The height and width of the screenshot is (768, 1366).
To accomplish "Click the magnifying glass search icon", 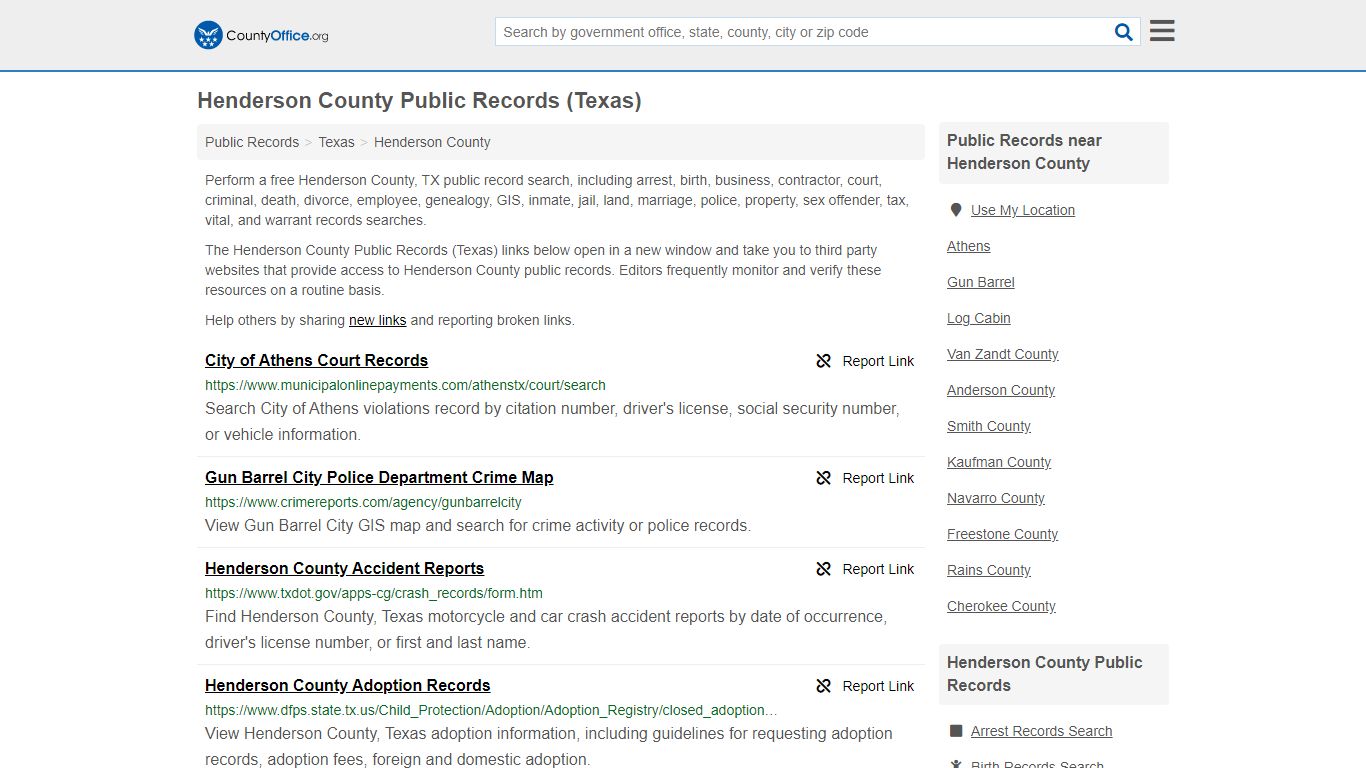I will pos(1123,31).
